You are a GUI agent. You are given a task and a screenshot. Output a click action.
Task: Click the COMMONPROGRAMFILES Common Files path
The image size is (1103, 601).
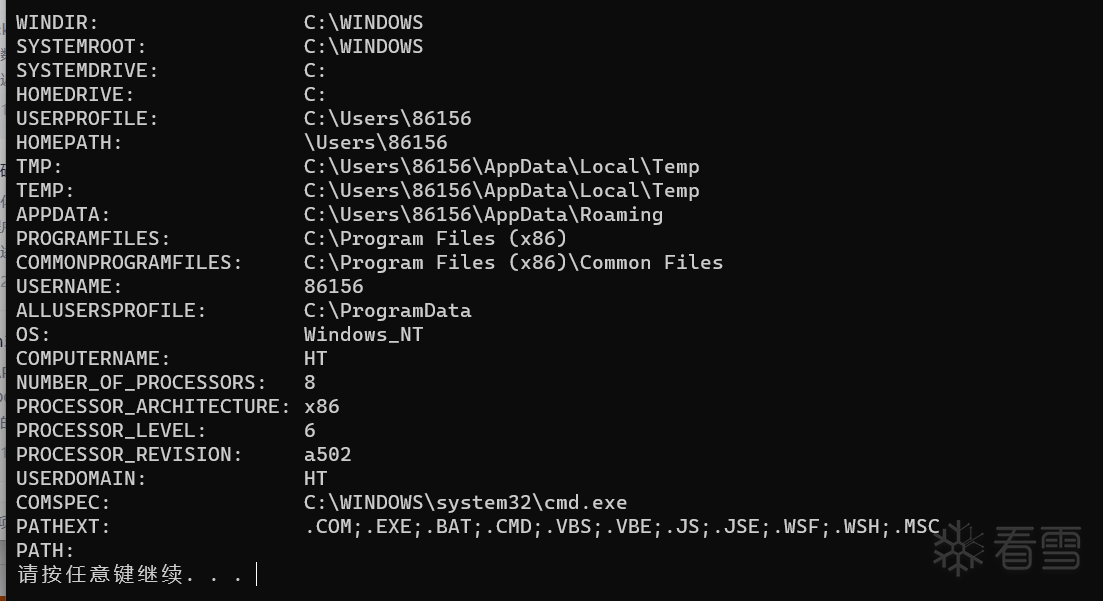pos(513,263)
